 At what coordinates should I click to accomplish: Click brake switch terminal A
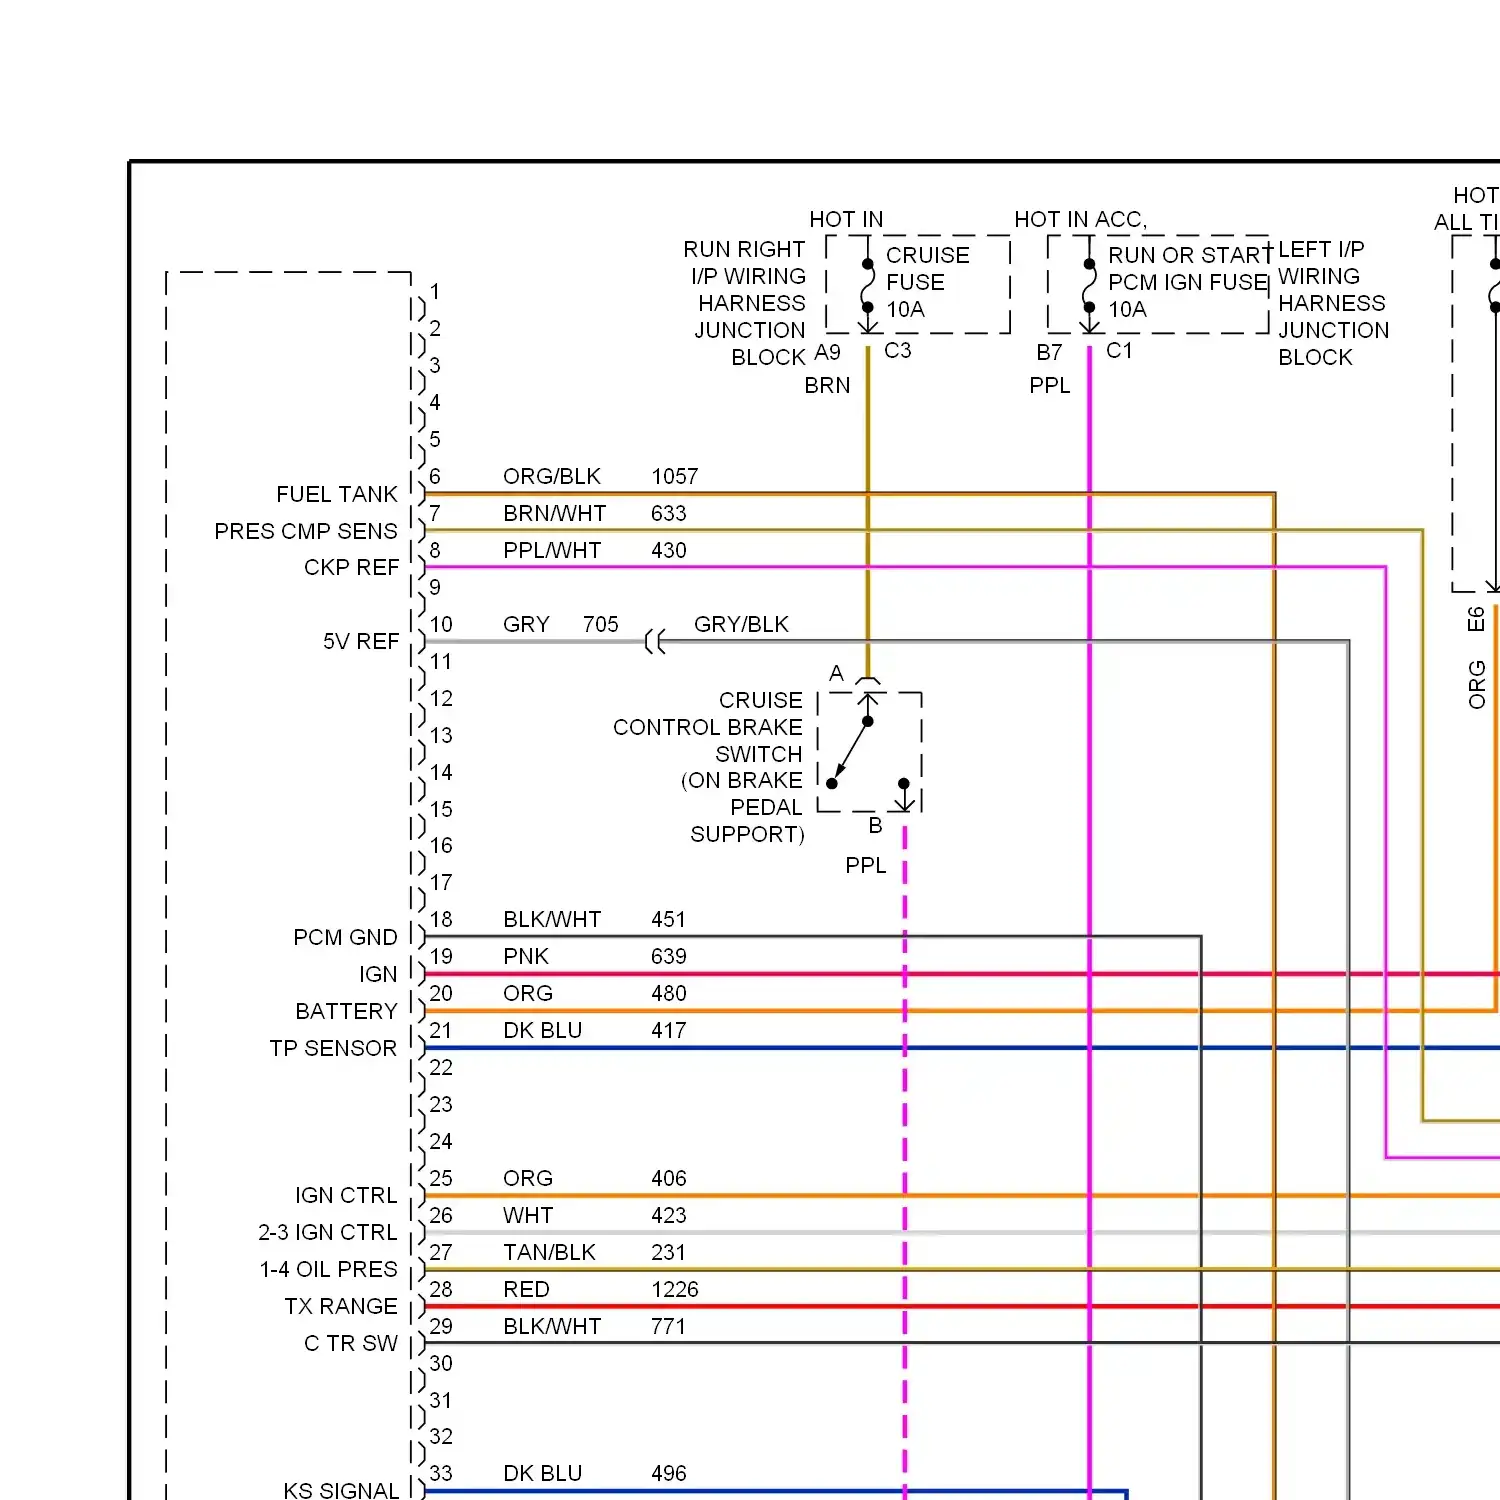pos(836,673)
